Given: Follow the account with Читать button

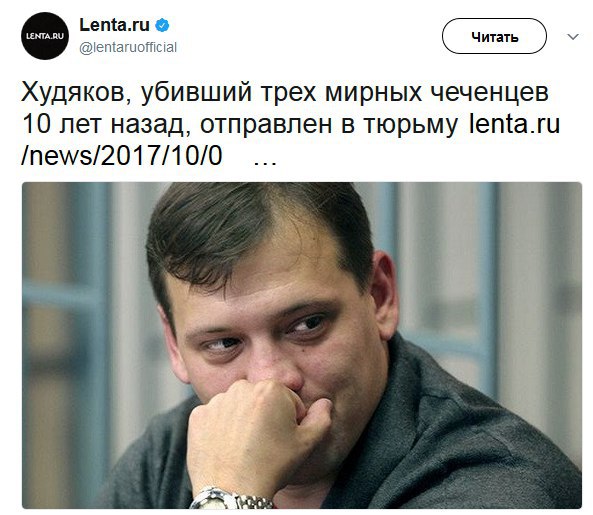Looking at the screenshot, I should click(x=494, y=36).
